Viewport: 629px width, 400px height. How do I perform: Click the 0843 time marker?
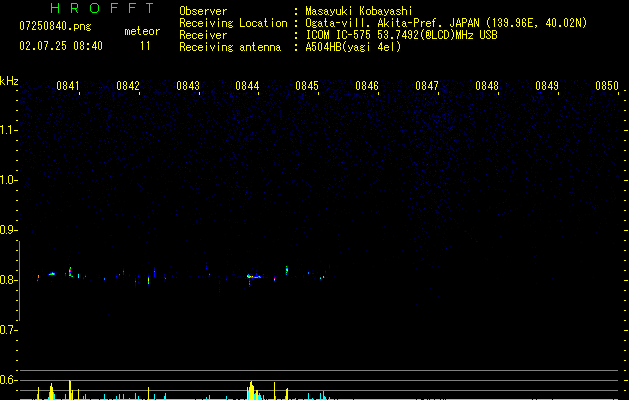pyautogui.click(x=188, y=86)
